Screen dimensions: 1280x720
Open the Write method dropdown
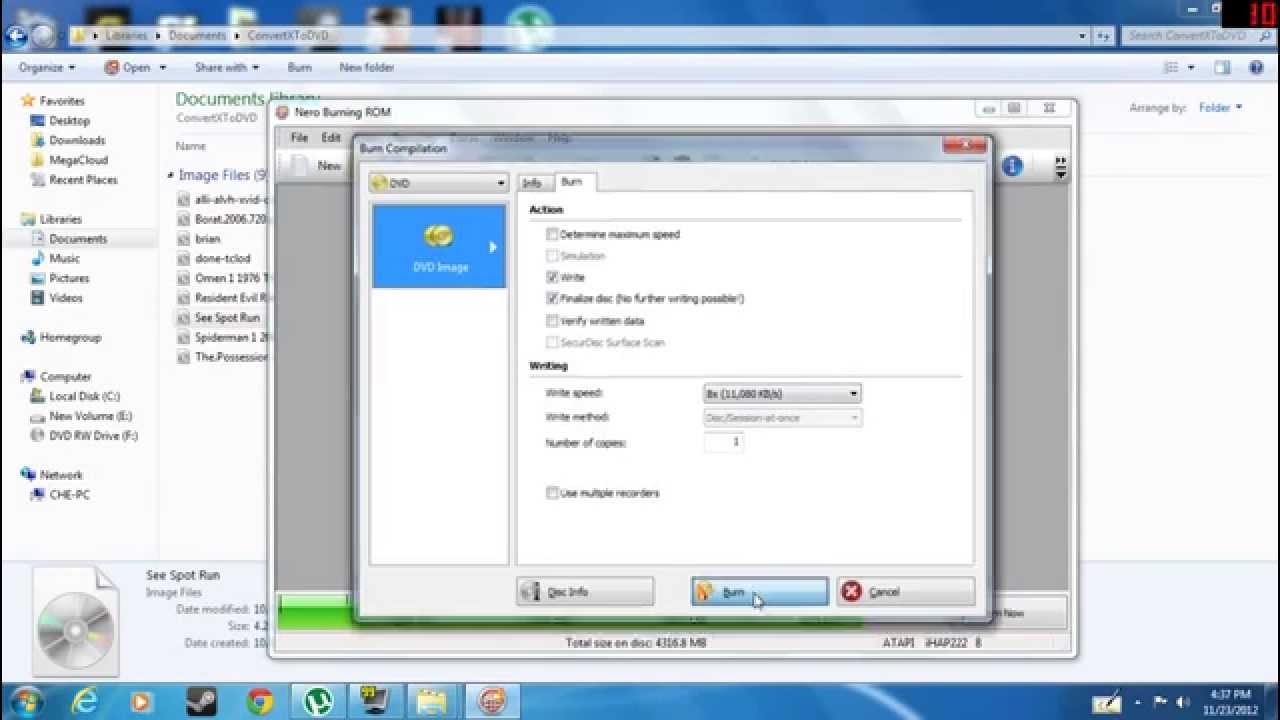tap(782, 418)
